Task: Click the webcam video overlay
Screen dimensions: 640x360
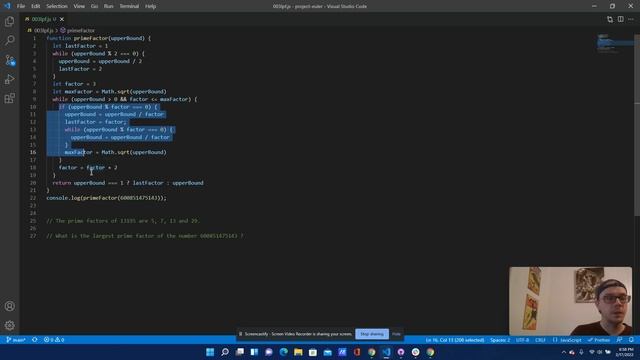Action: point(570,301)
